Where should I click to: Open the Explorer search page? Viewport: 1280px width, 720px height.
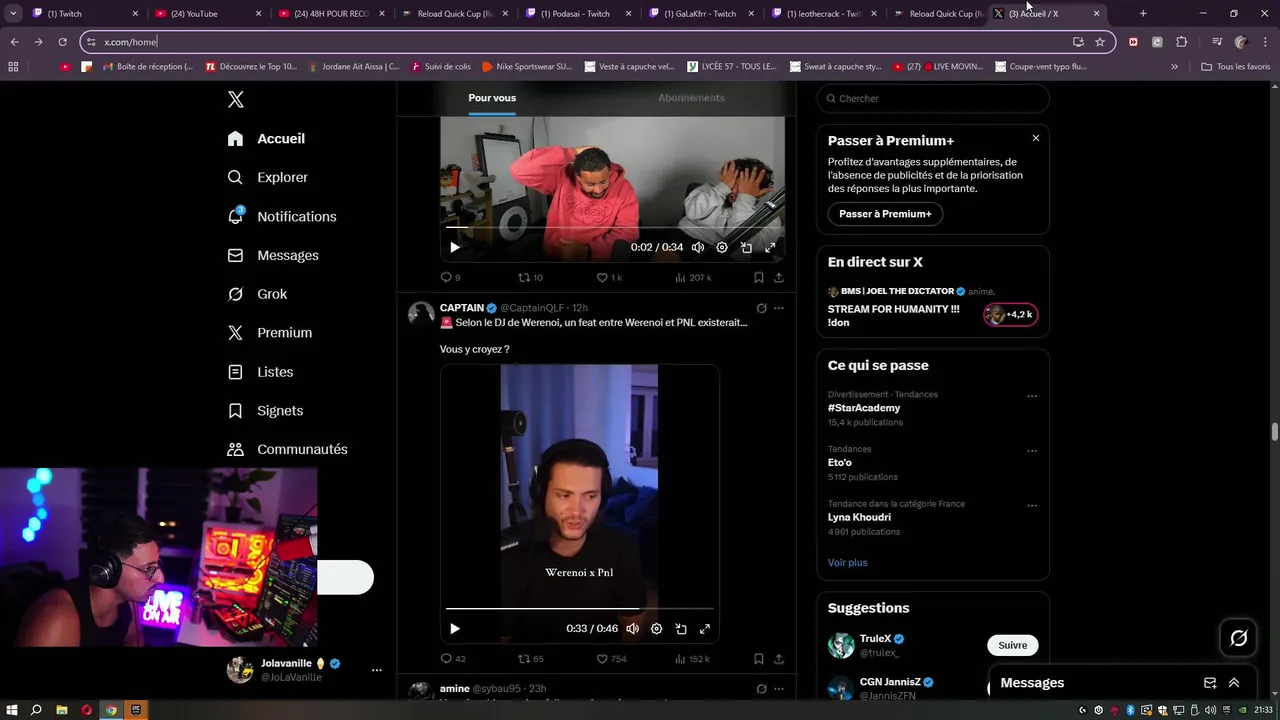point(267,177)
